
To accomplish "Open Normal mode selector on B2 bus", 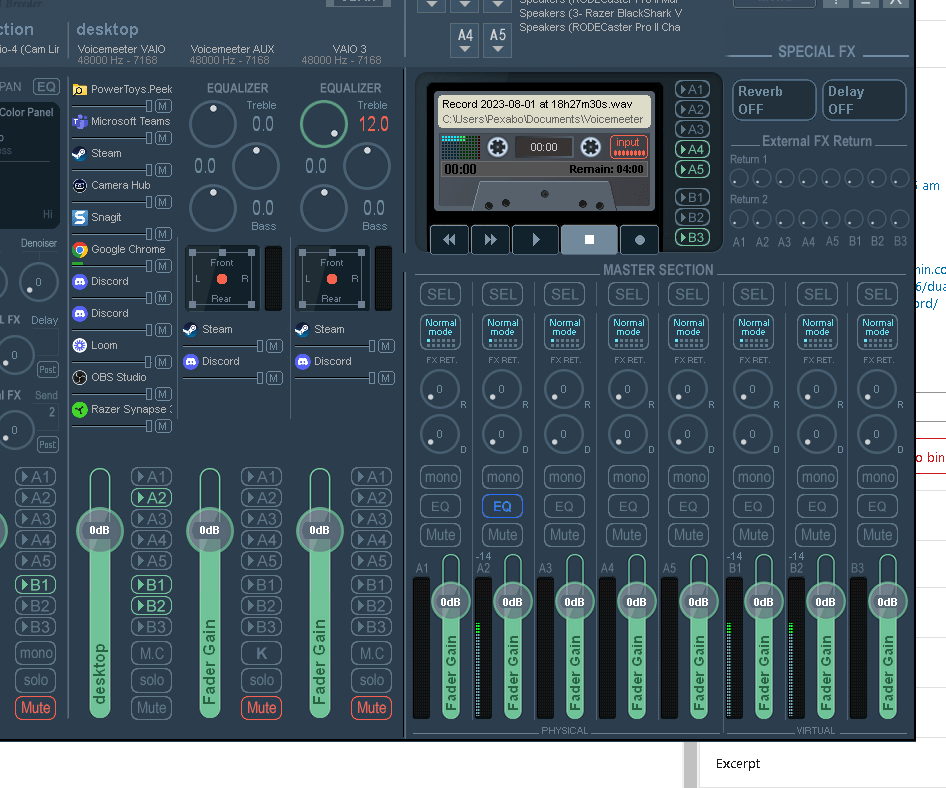I will tap(817, 332).
